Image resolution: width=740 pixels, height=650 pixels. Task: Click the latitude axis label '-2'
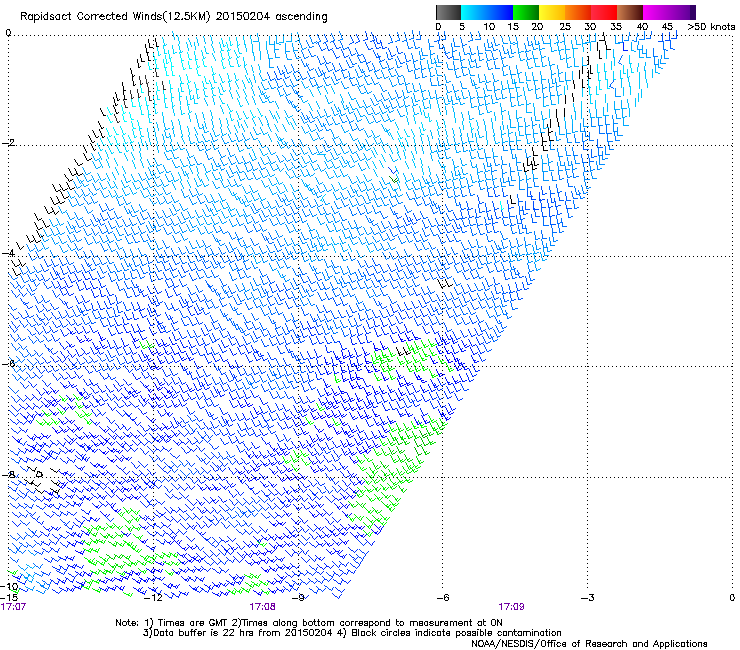[8, 143]
